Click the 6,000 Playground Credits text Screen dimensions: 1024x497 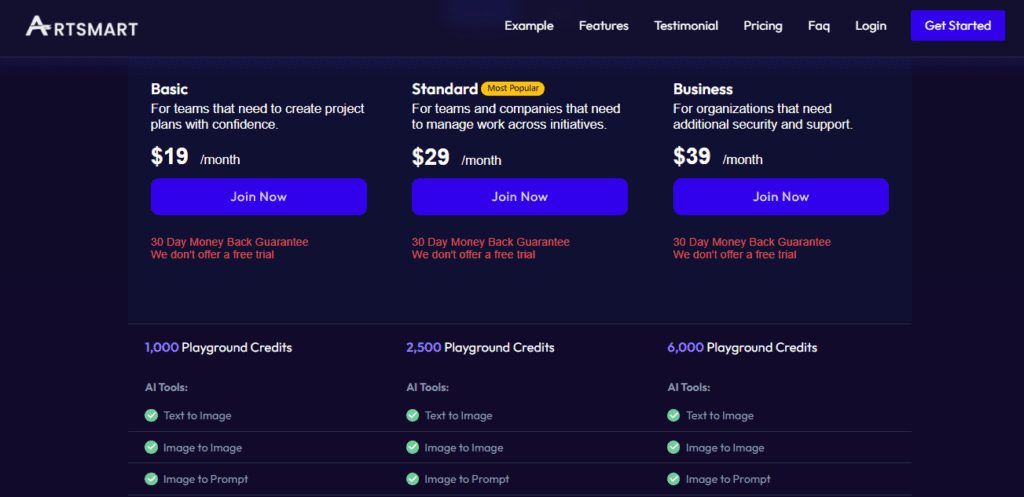point(742,348)
